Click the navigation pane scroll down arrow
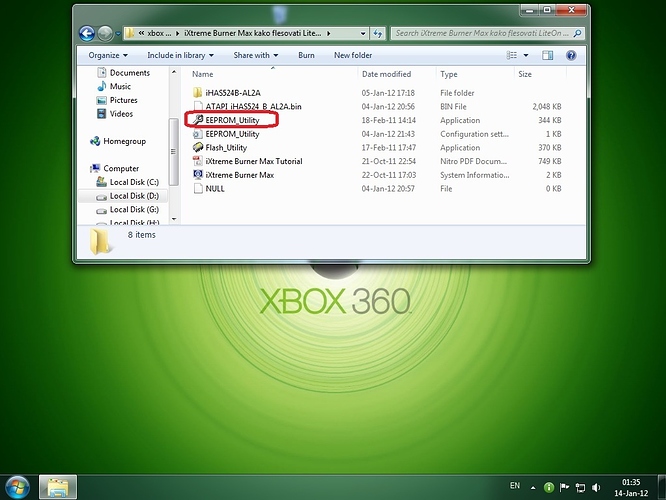Screen dimensions: 666x500 point(174,219)
